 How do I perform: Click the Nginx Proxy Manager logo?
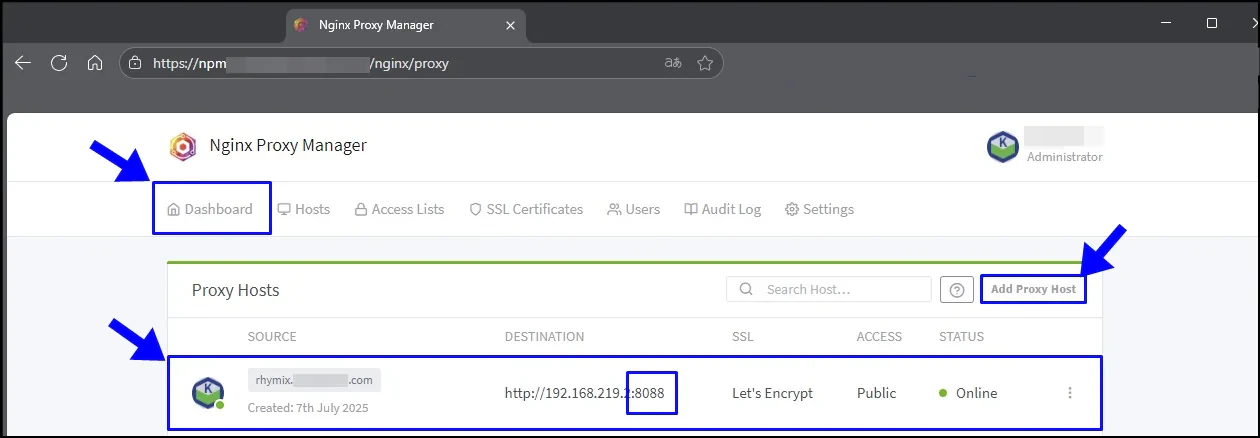pyautogui.click(x=183, y=146)
